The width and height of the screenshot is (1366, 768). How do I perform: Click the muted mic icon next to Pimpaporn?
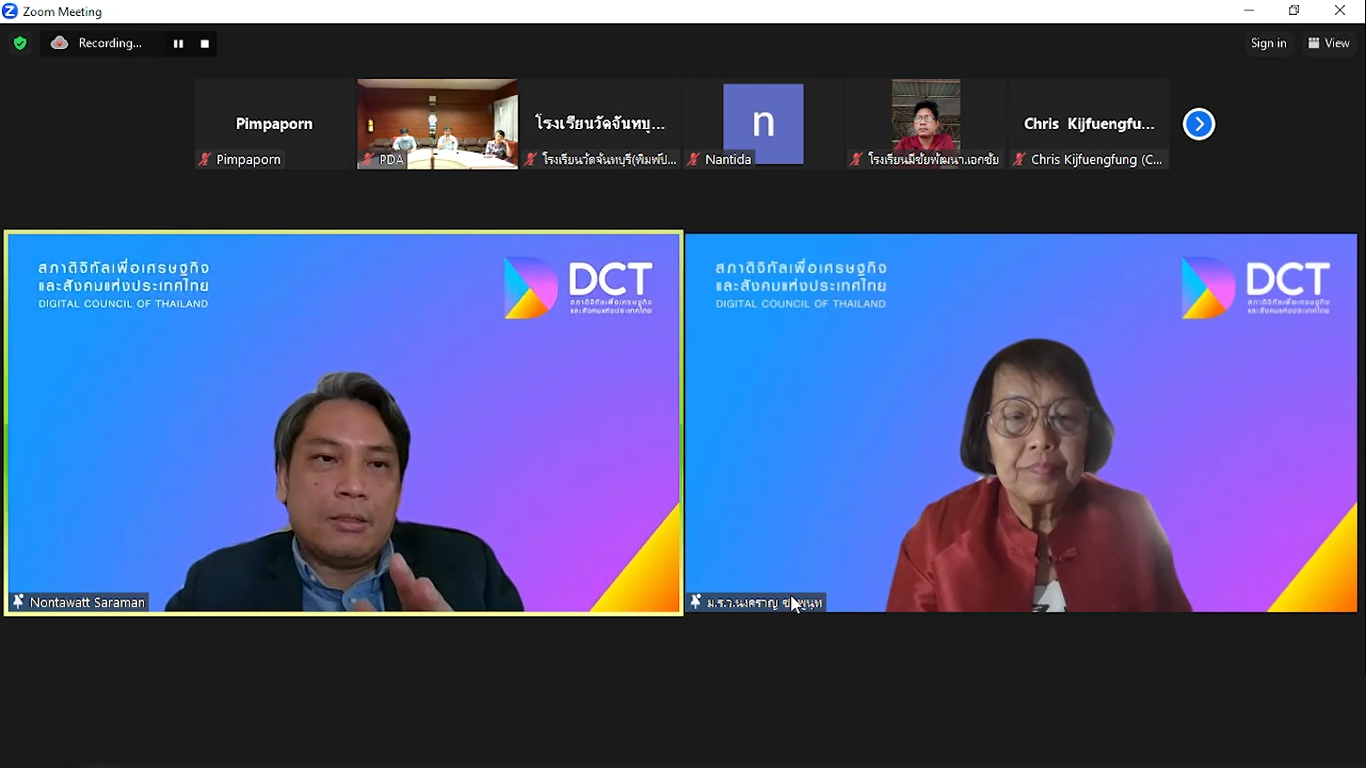coord(205,160)
